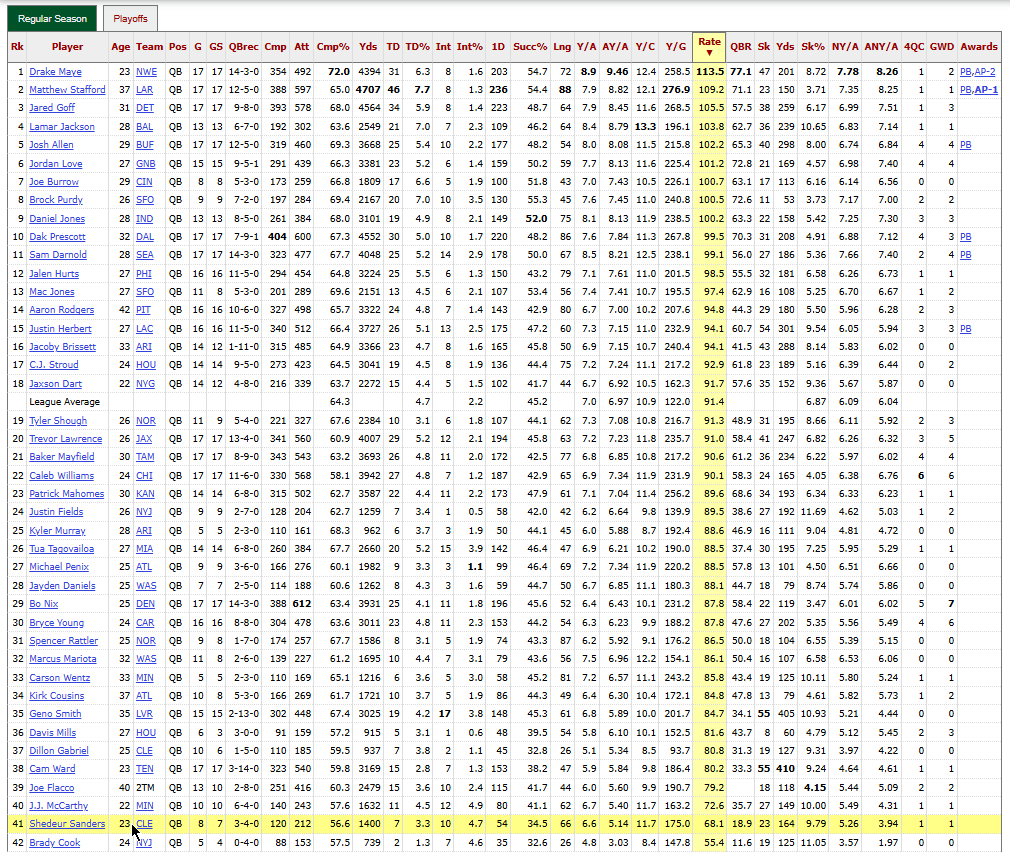The width and height of the screenshot is (1010, 857).
Task: Sort by the Sk% column header
Action: (813, 46)
